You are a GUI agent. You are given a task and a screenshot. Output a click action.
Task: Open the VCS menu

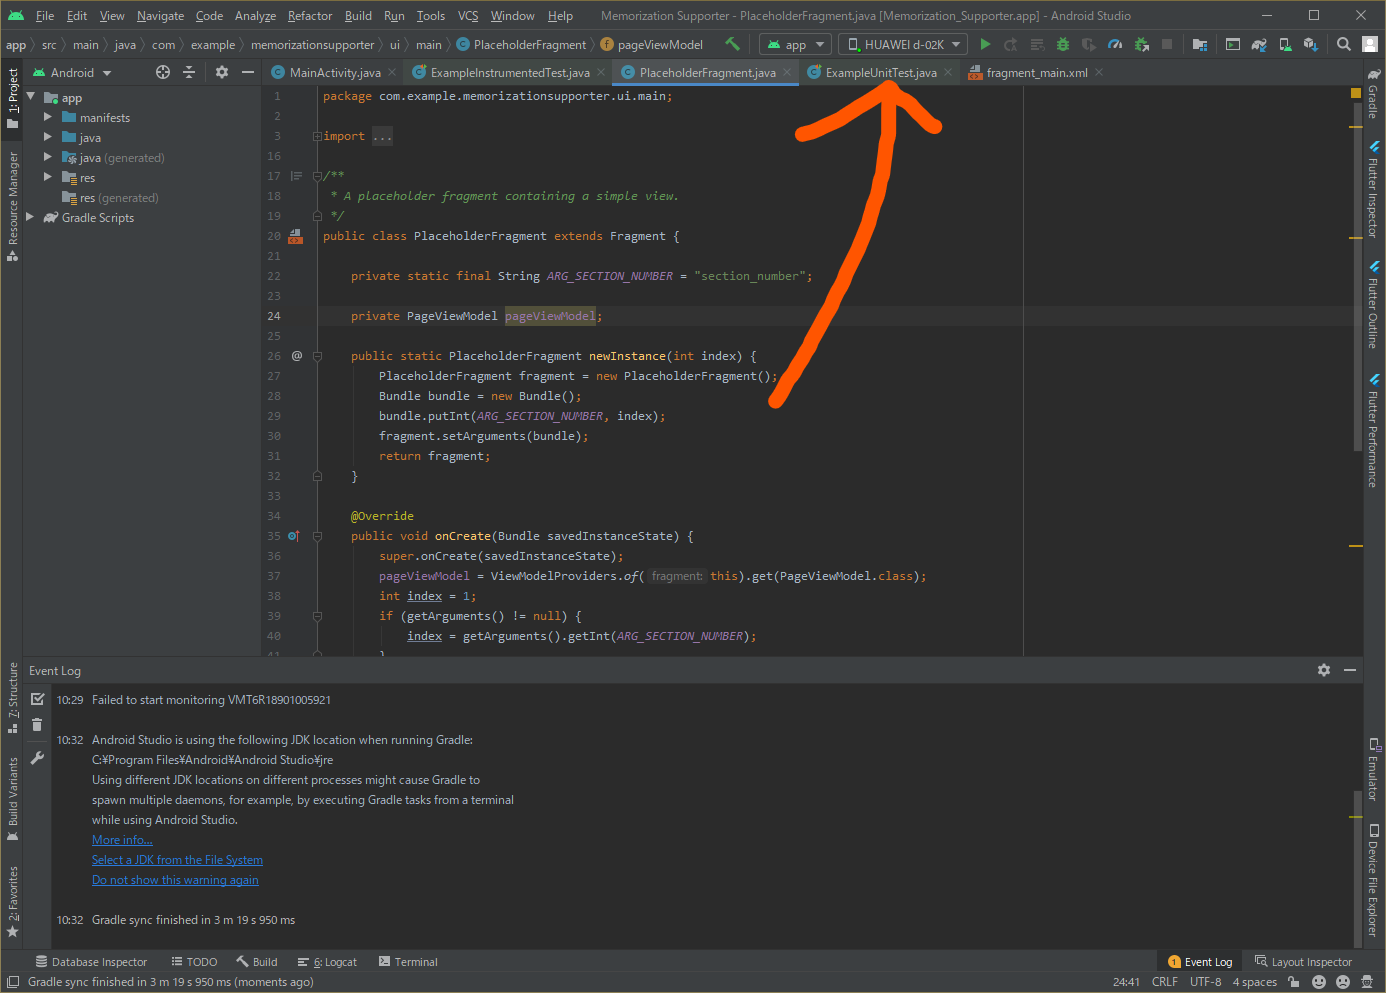[x=468, y=15]
